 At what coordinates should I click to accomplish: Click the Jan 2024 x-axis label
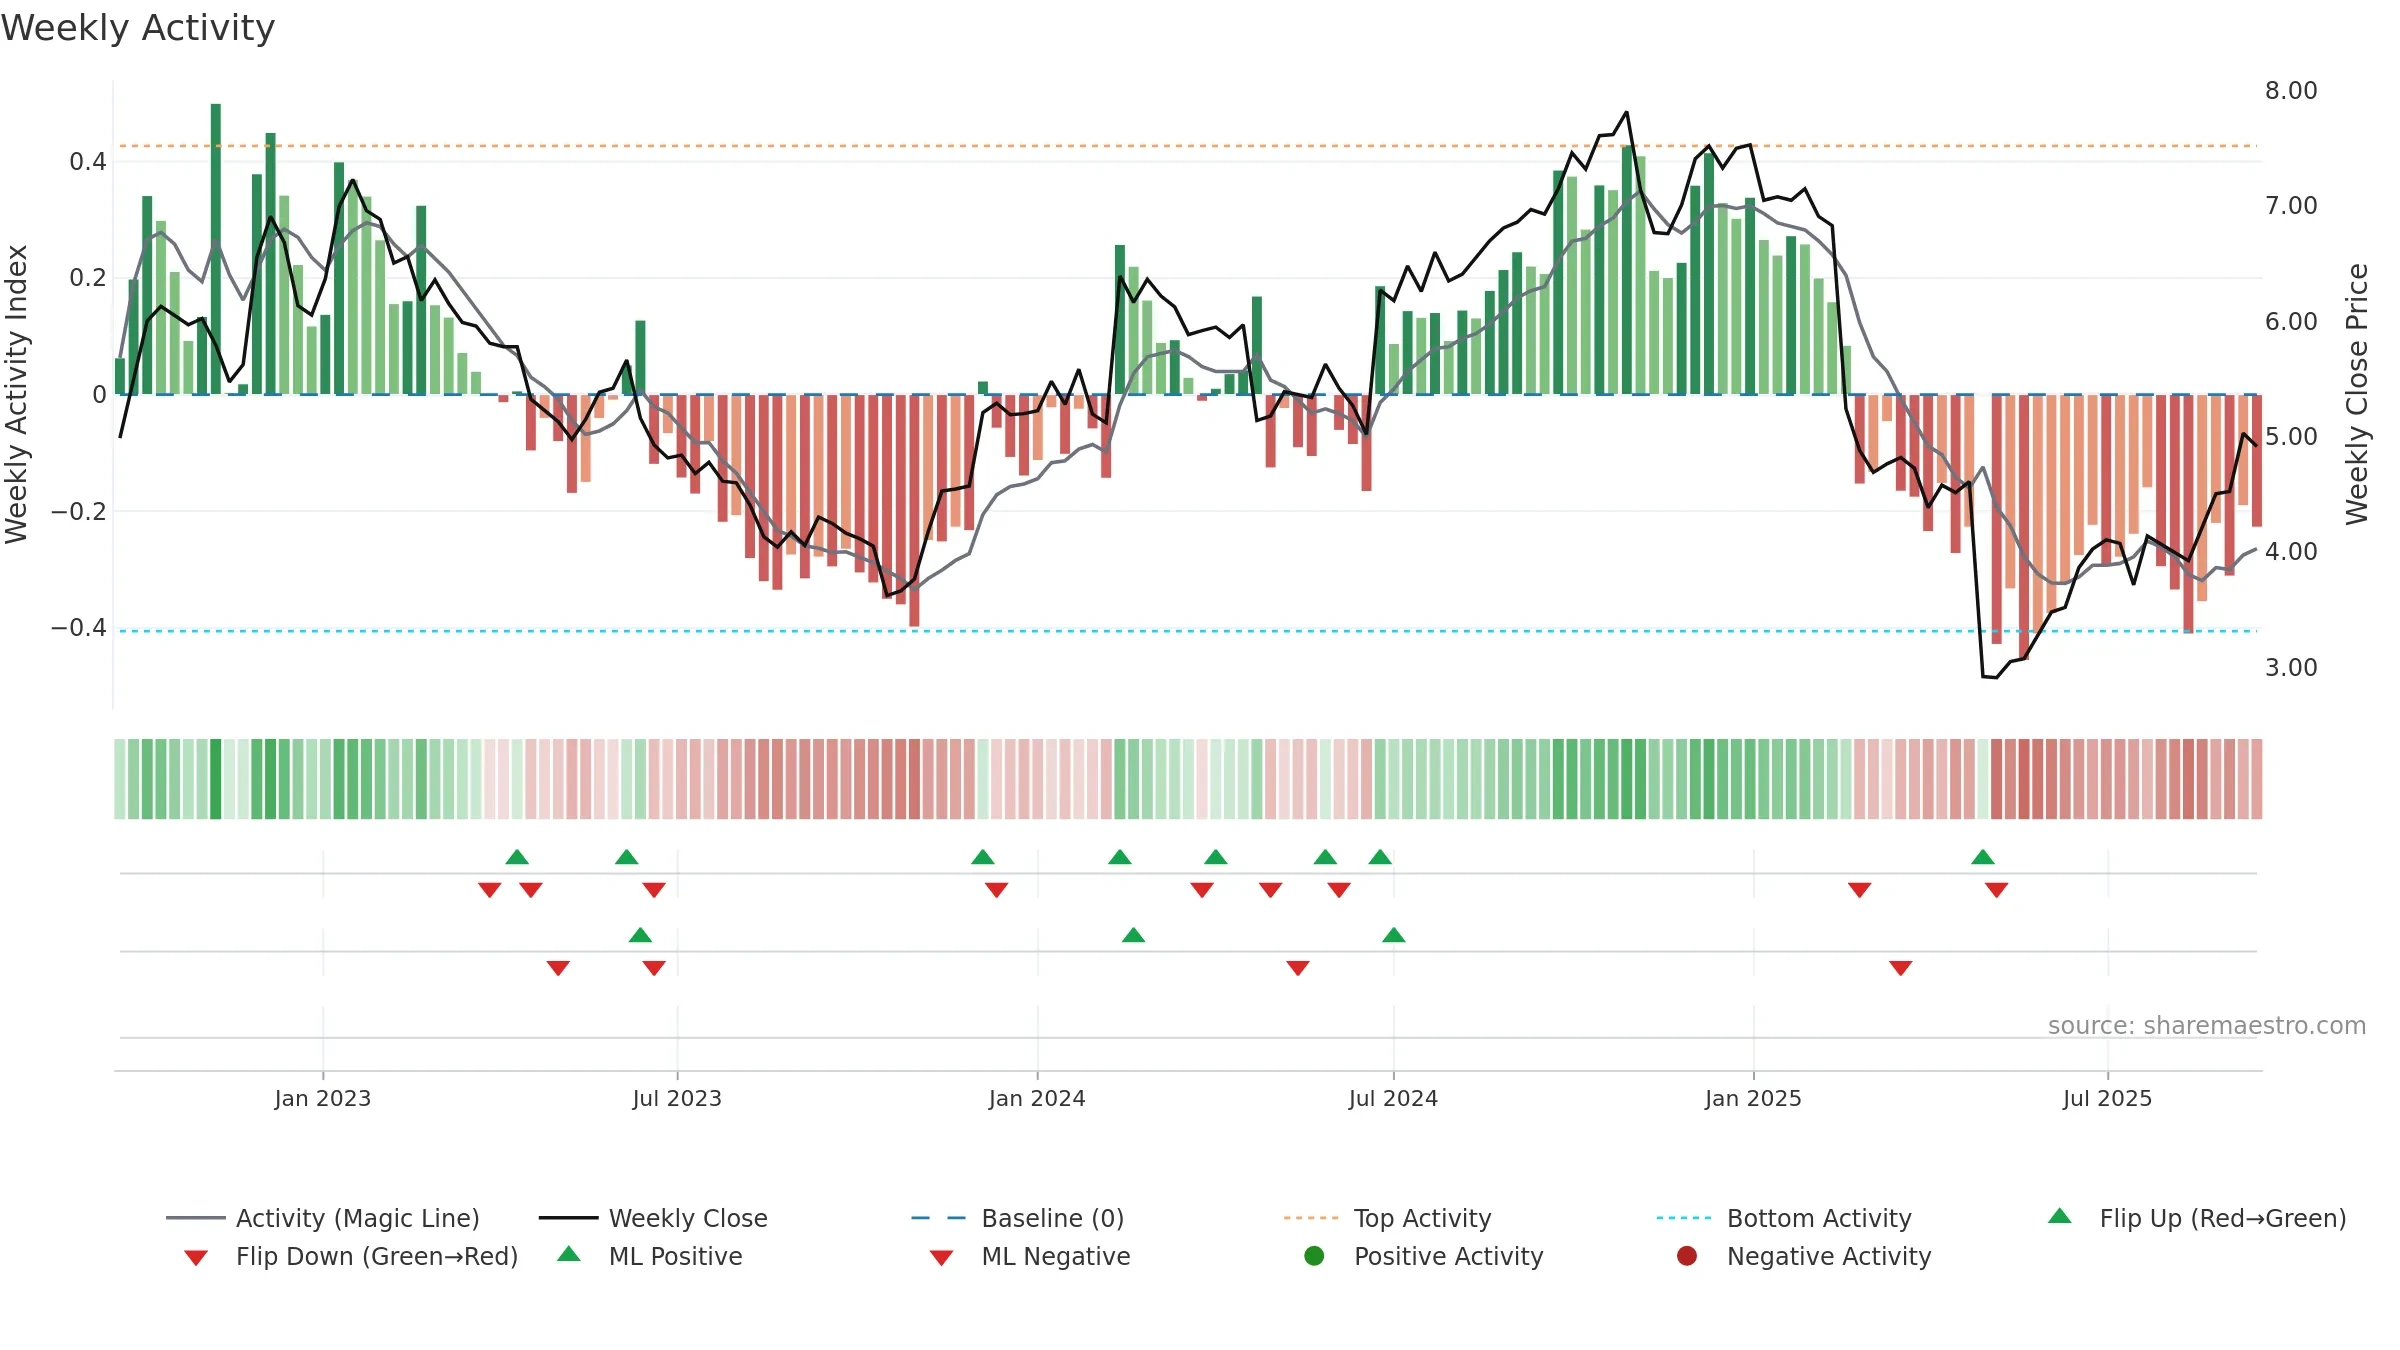(1037, 1098)
